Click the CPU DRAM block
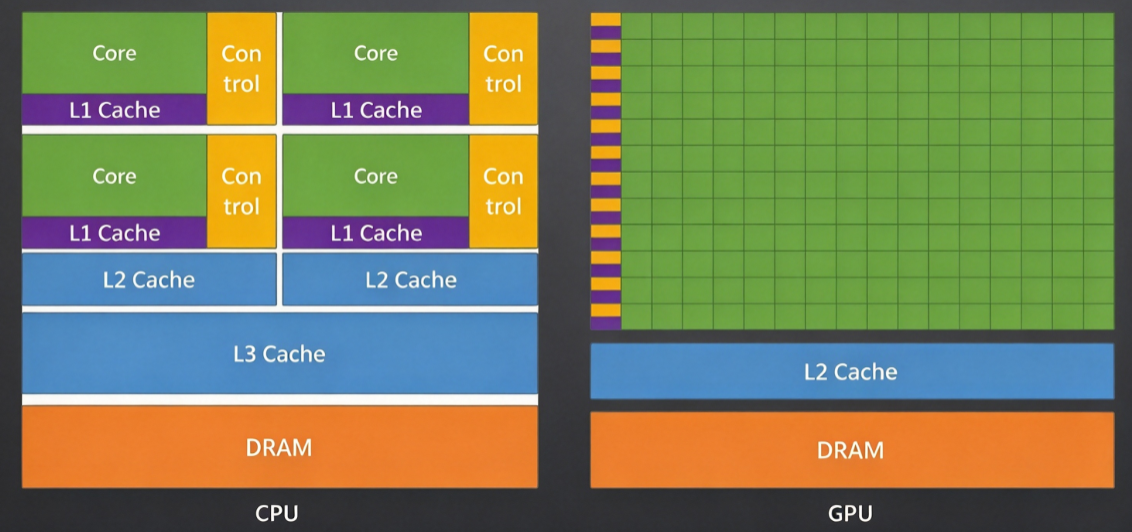Screen dimensions: 1132x532 coord(280,446)
